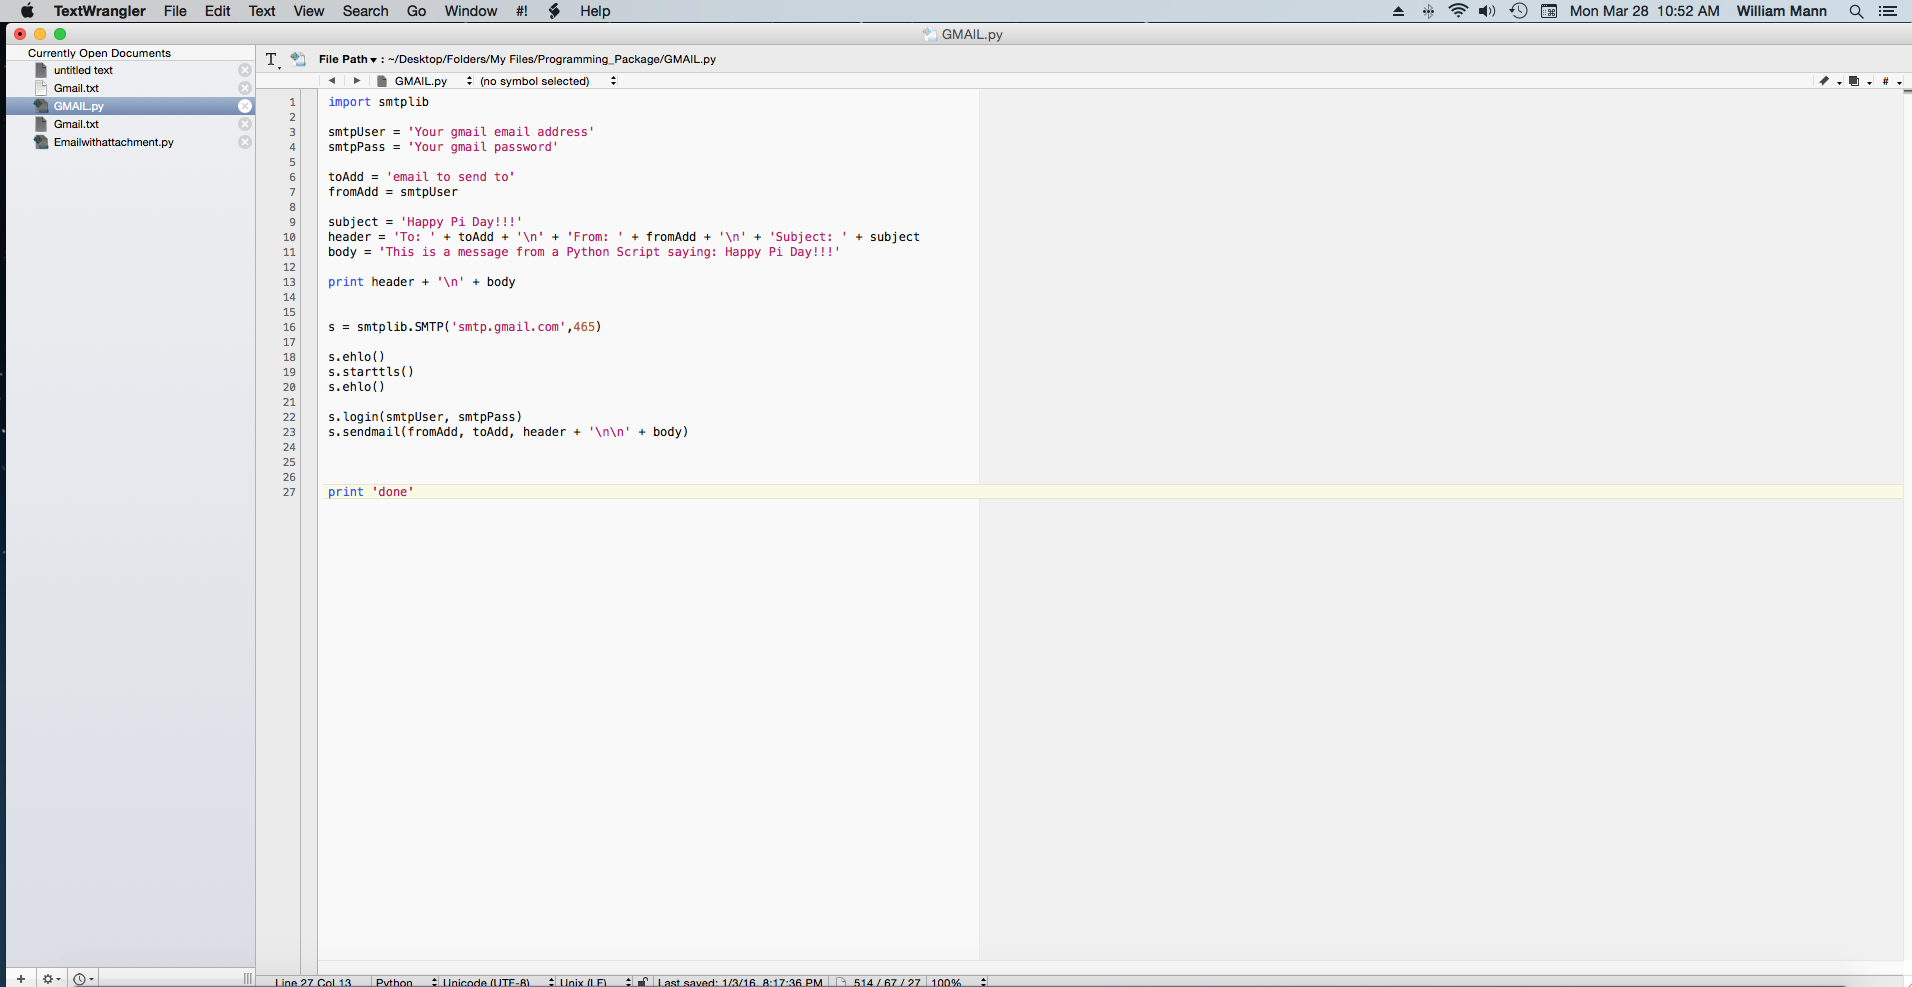Toggle the document lock icon in status bar
1912x987 pixels.
[642, 982]
